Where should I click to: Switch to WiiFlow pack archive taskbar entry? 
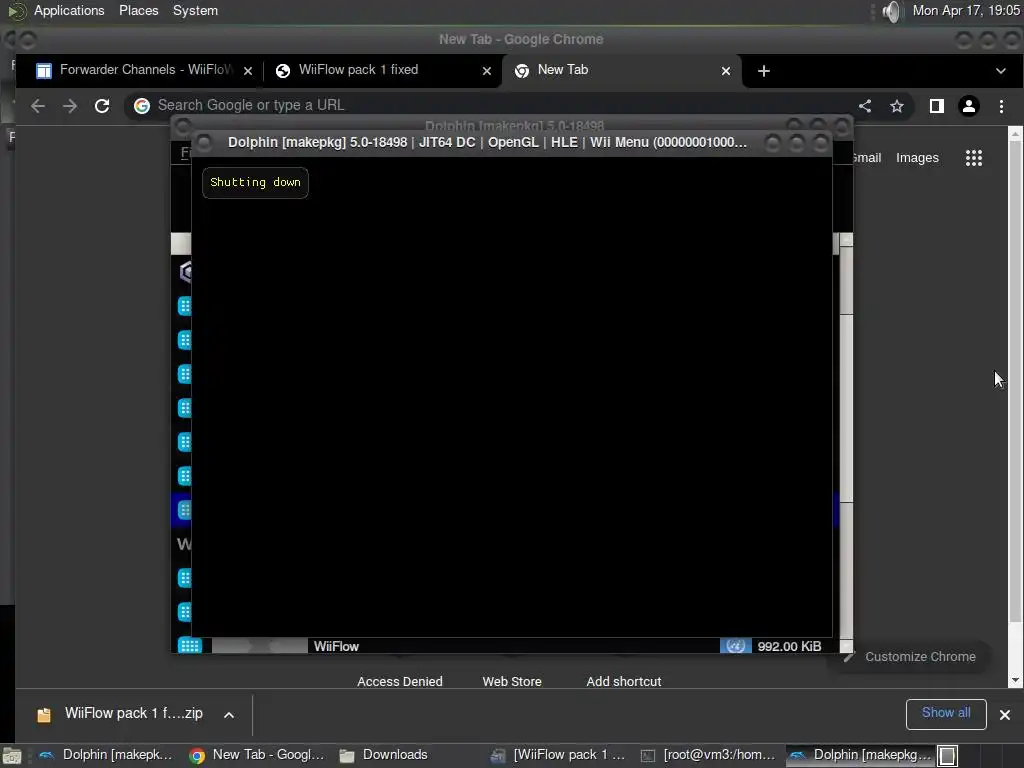point(560,755)
